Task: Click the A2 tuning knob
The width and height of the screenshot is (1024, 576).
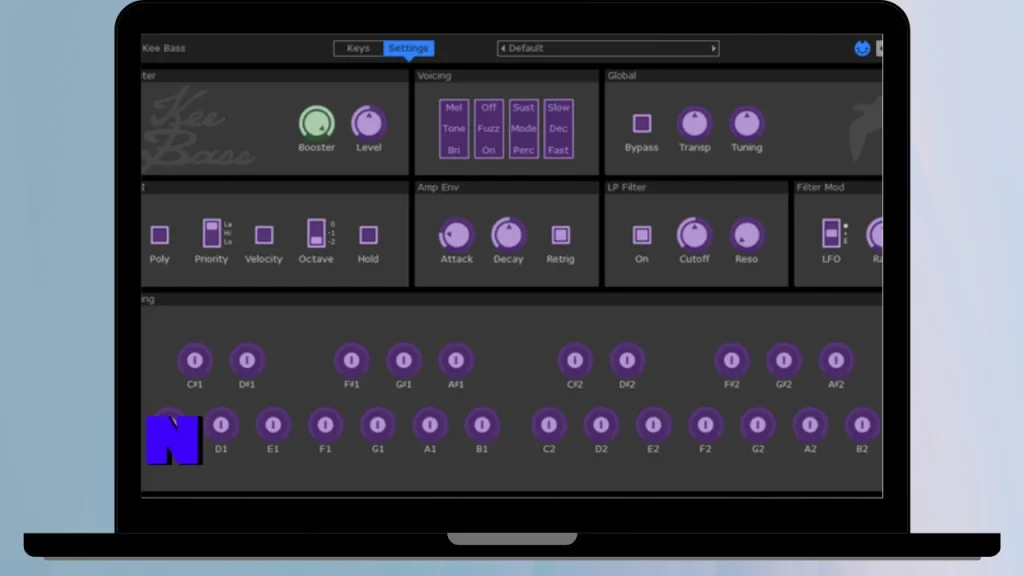Action: pos(810,425)
